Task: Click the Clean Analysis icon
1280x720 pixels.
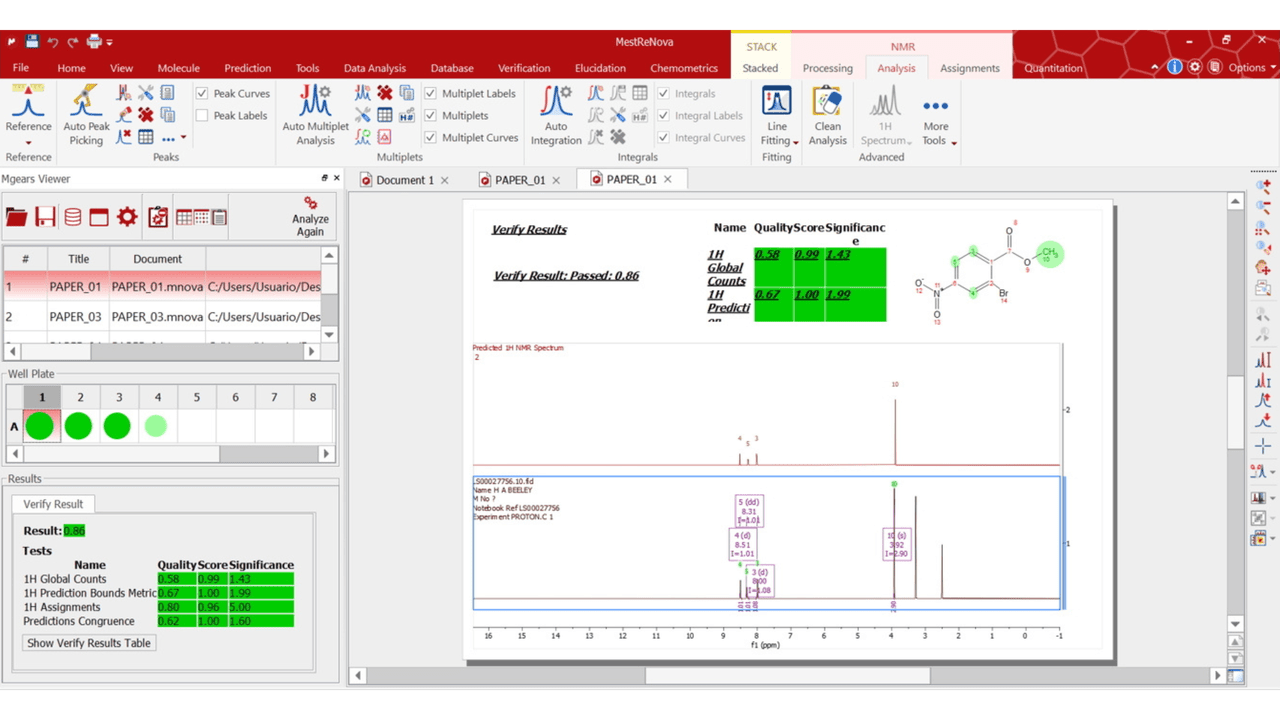Action: click(827, 116)
